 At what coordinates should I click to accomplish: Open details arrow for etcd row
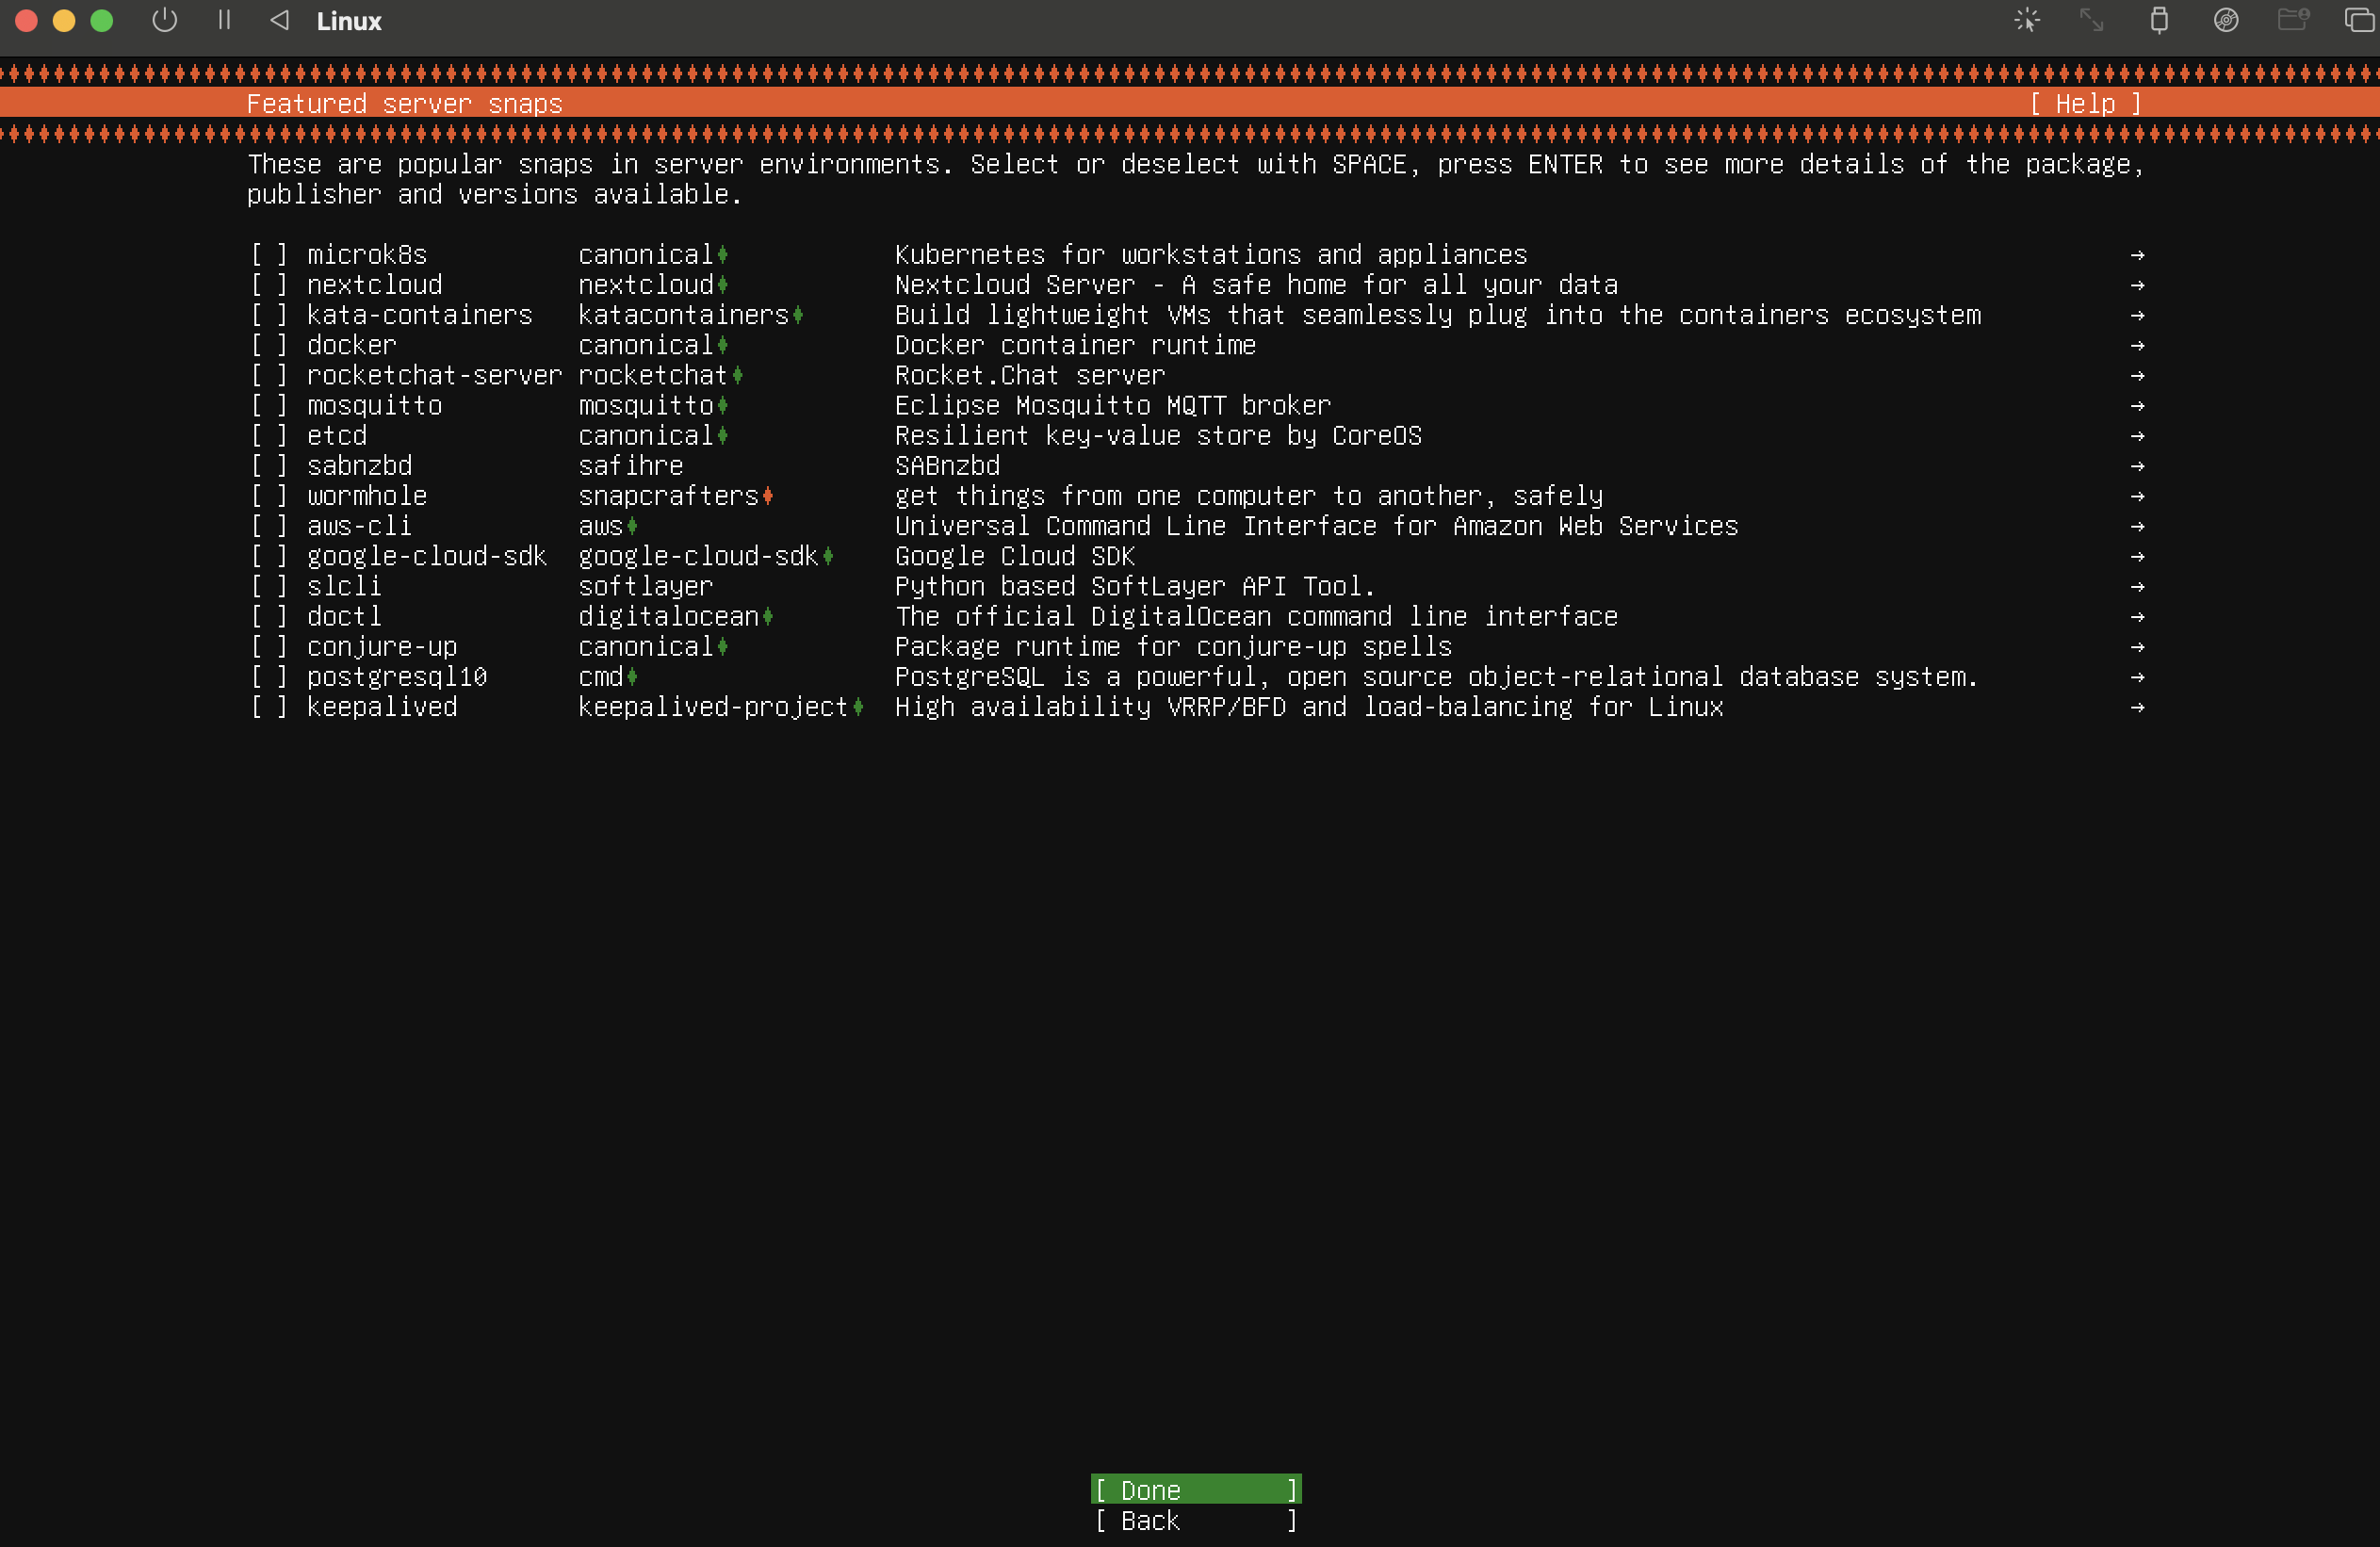click(x=2137, y=436)
